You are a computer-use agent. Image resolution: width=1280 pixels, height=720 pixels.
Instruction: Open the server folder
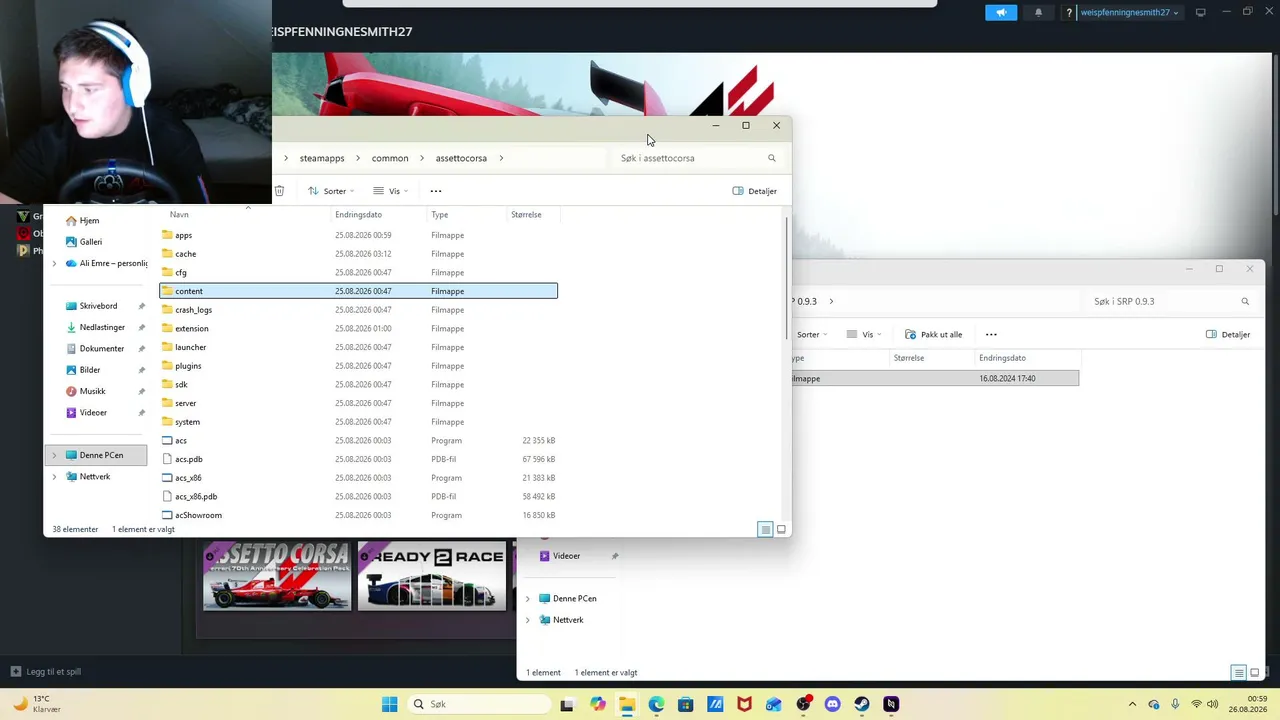point(358,403)
